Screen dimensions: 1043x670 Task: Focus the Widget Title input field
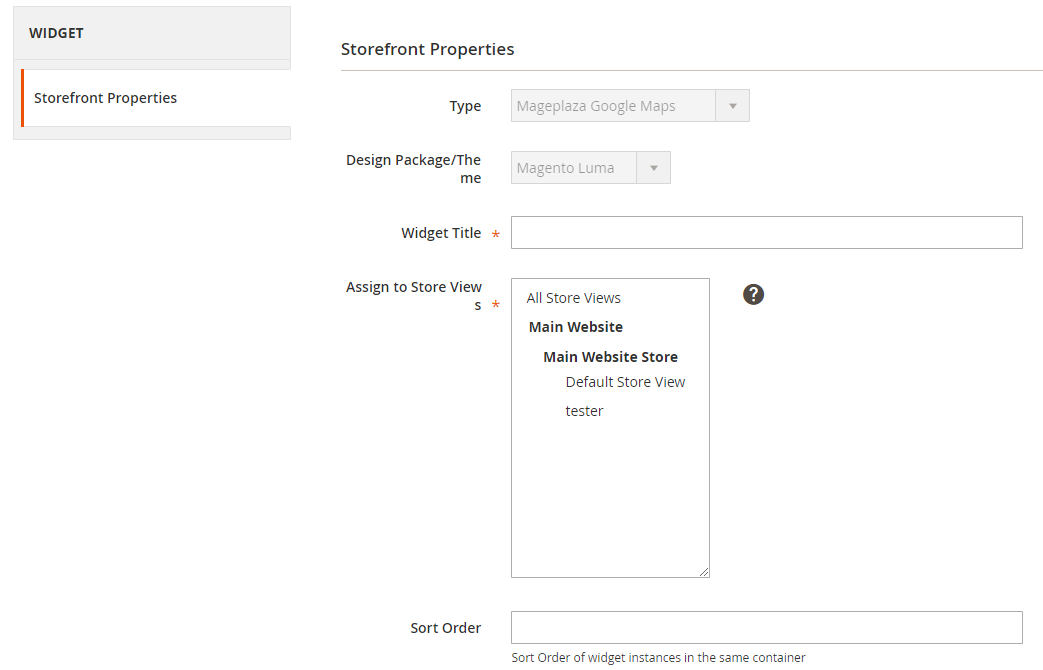coord(766,232)
